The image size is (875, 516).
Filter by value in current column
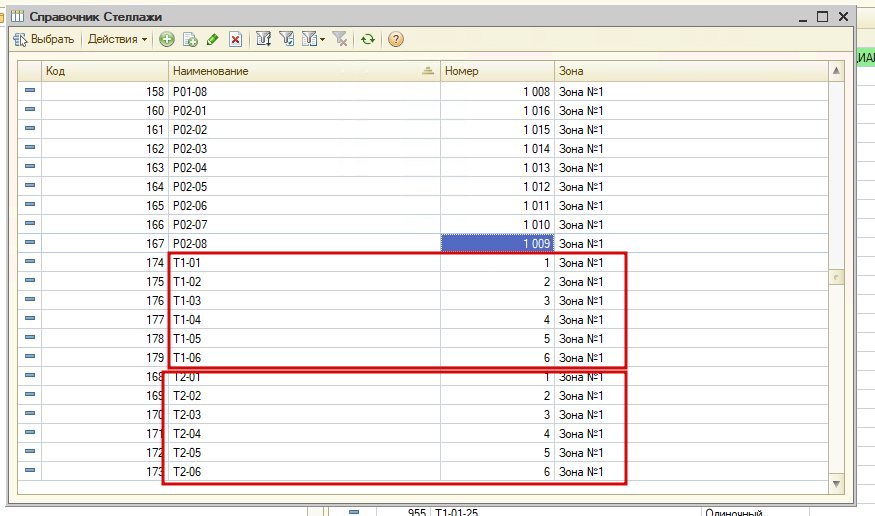point(287,39)
